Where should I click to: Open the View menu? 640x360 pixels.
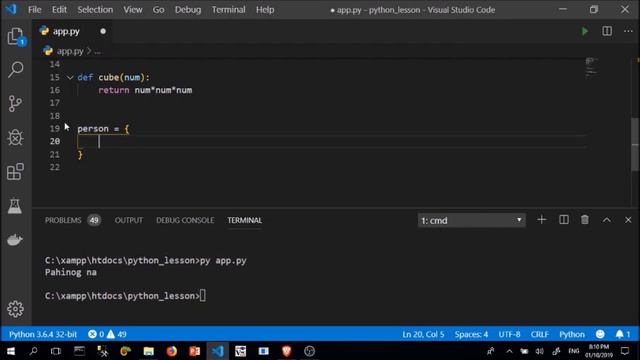click(133, 9)
